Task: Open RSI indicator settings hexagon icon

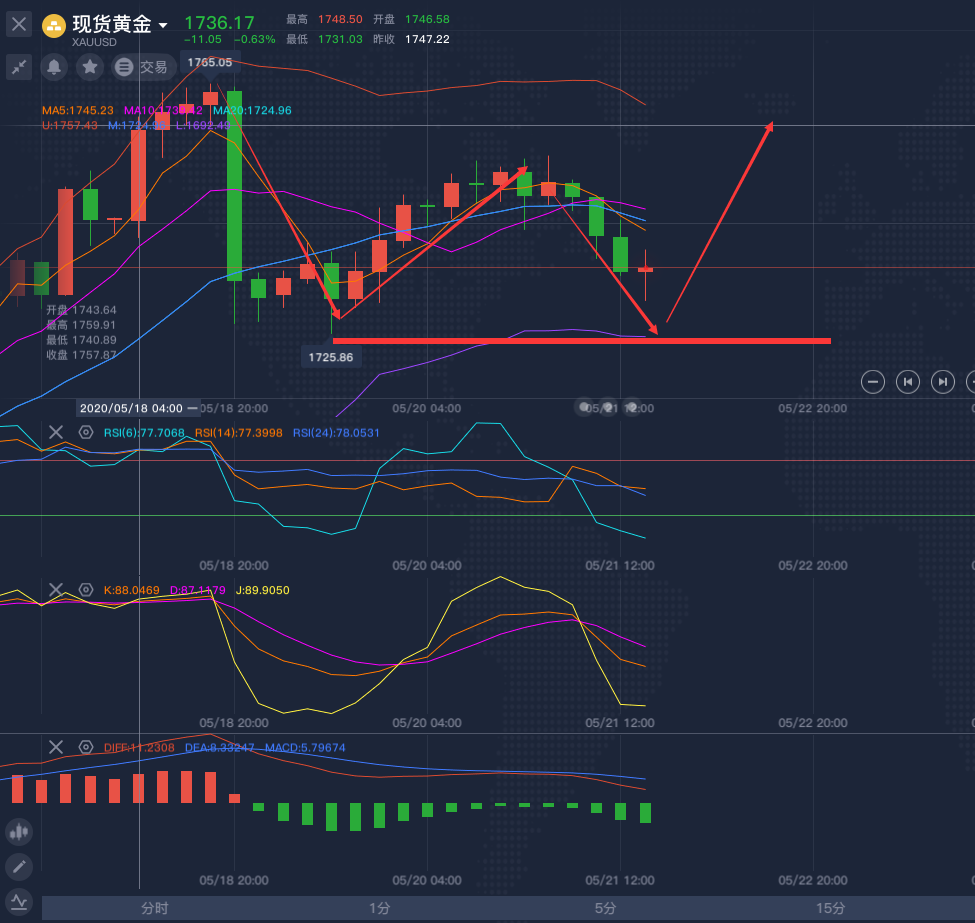Action: pos(86,432)
